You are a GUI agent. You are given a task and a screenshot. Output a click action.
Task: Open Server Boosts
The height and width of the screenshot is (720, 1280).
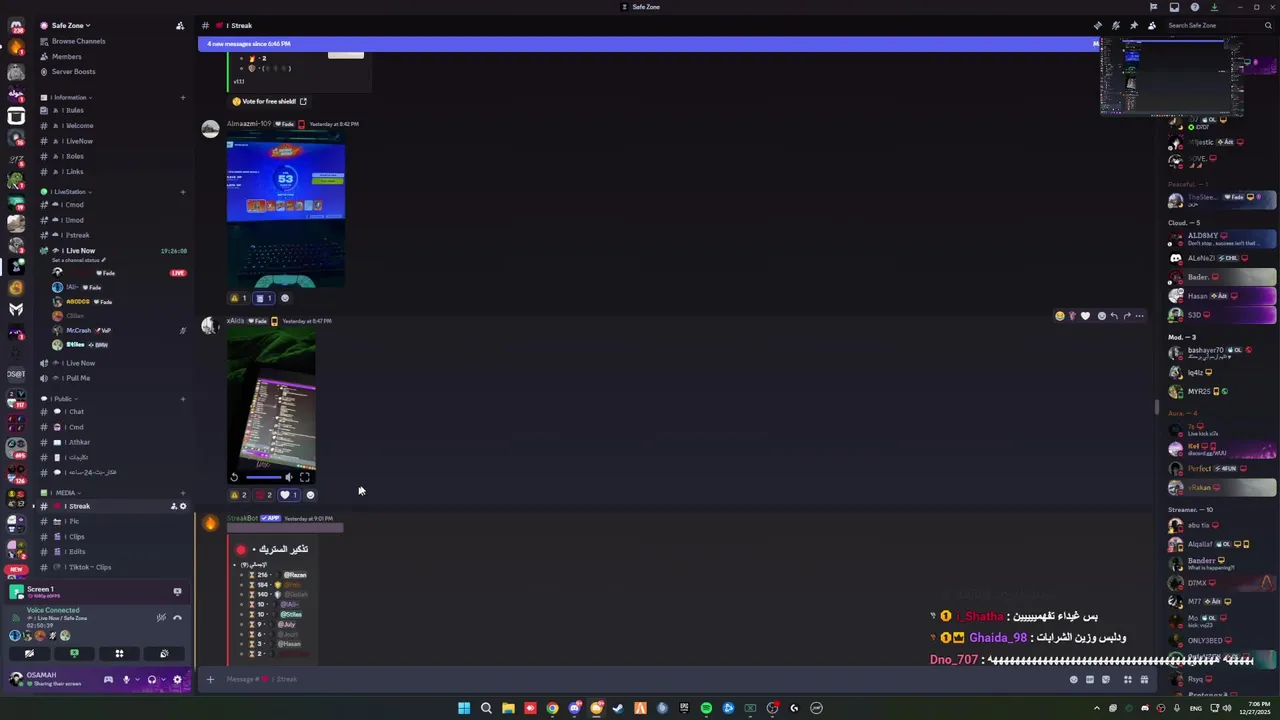73,72
